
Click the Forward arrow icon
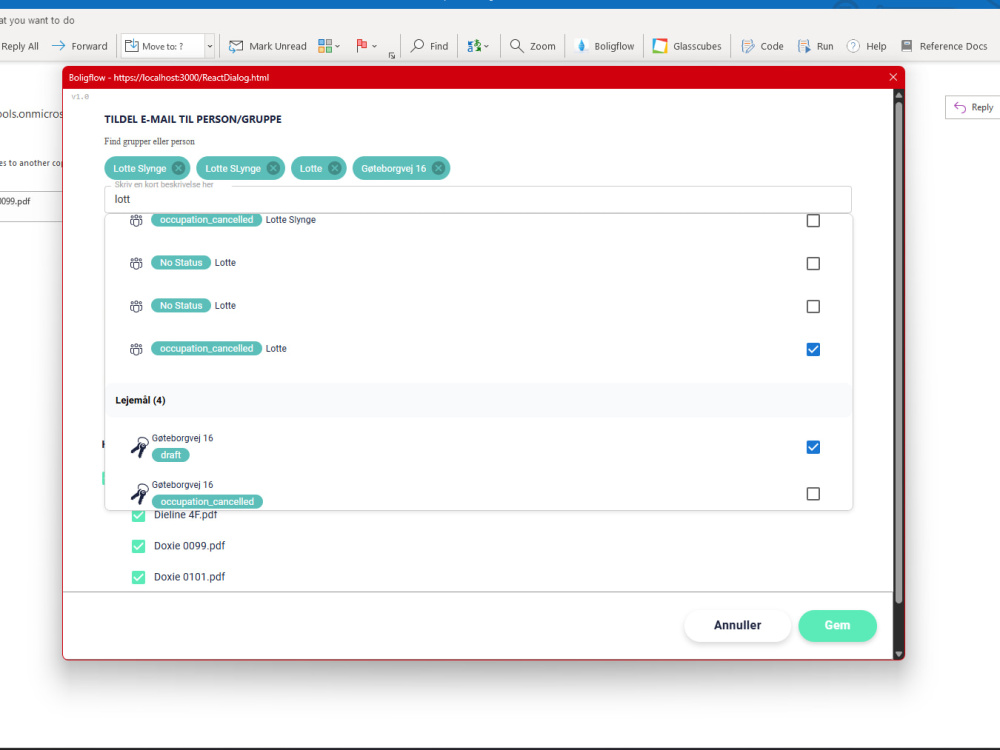(x=59, y=46)
